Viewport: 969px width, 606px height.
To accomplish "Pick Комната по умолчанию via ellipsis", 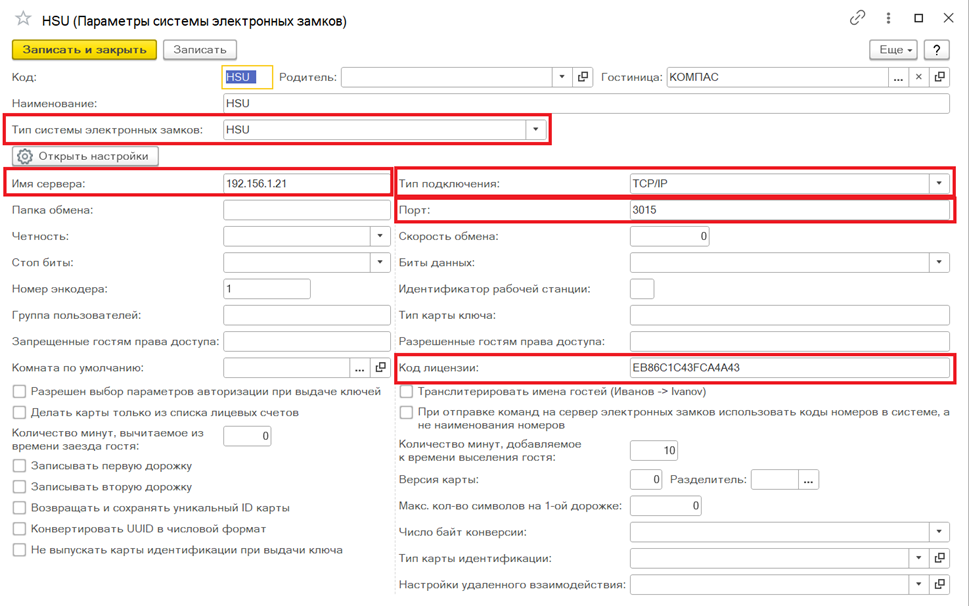I will pyautogui.click(x=360, y=368).
